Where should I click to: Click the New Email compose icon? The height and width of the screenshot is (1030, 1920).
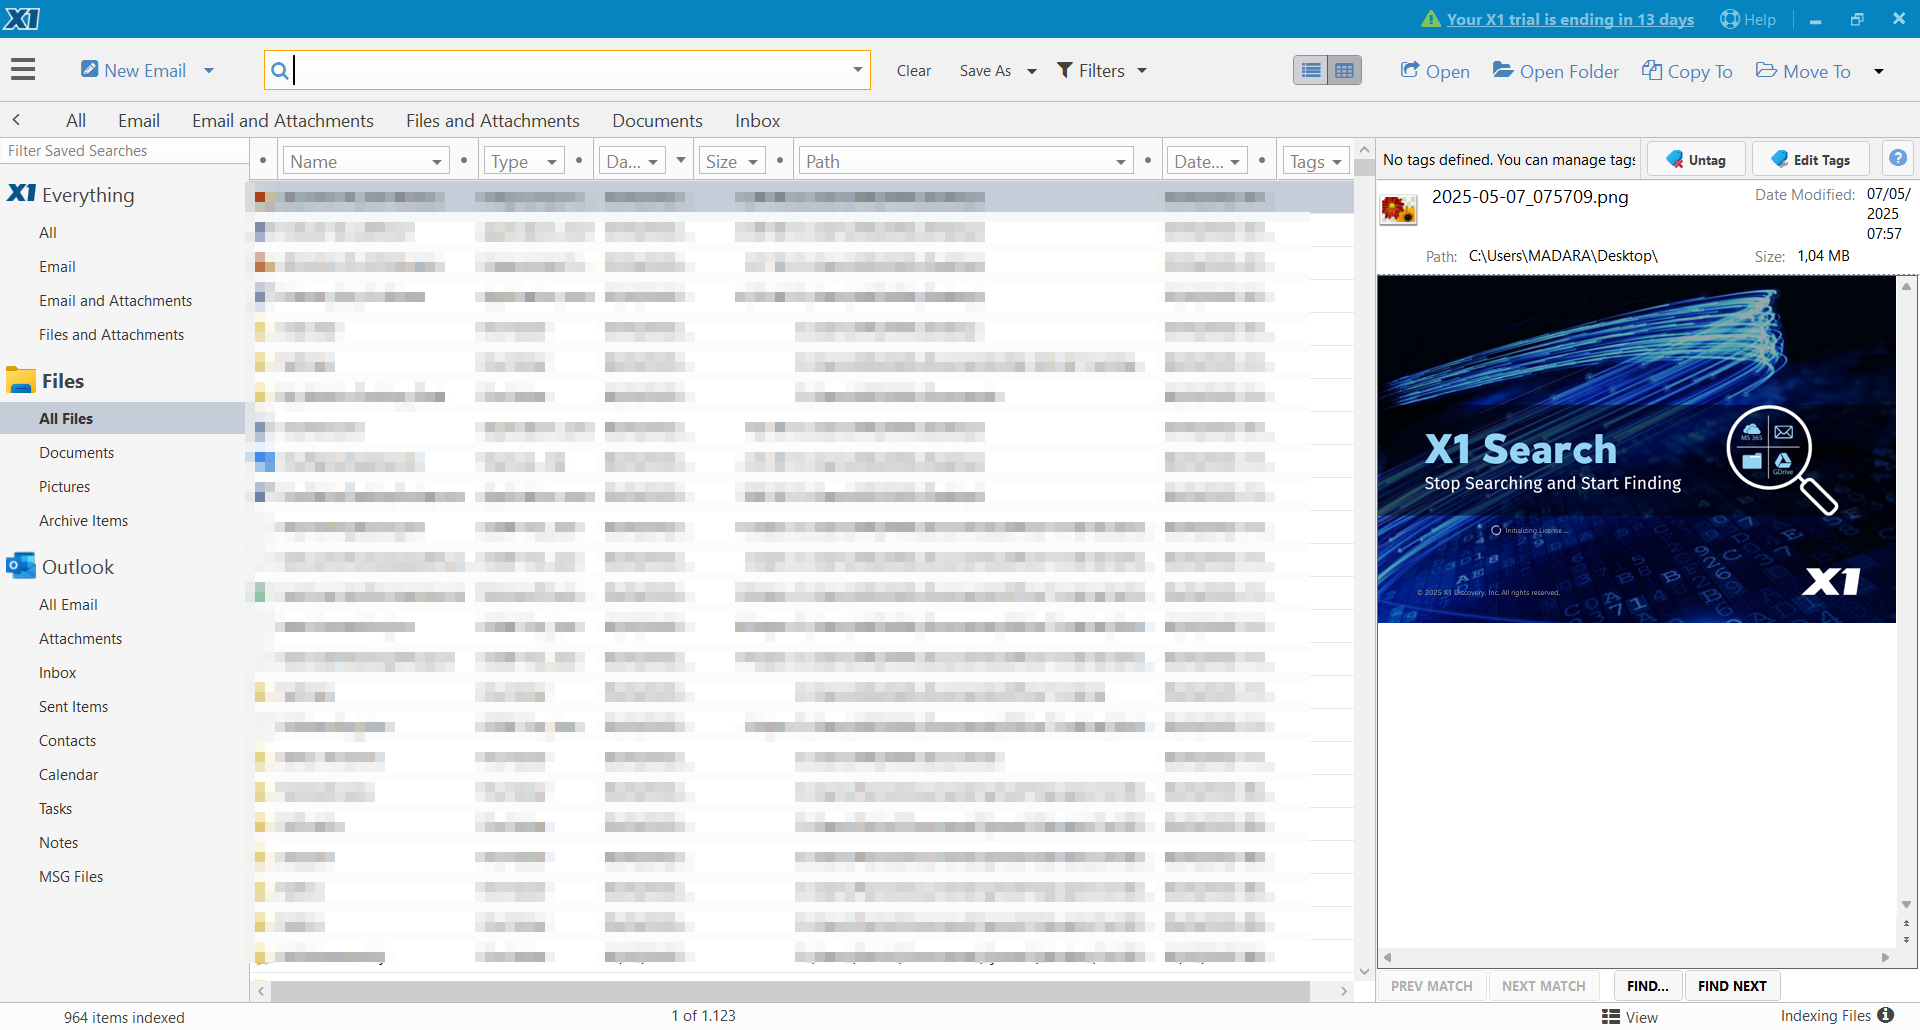click(90, 69)
